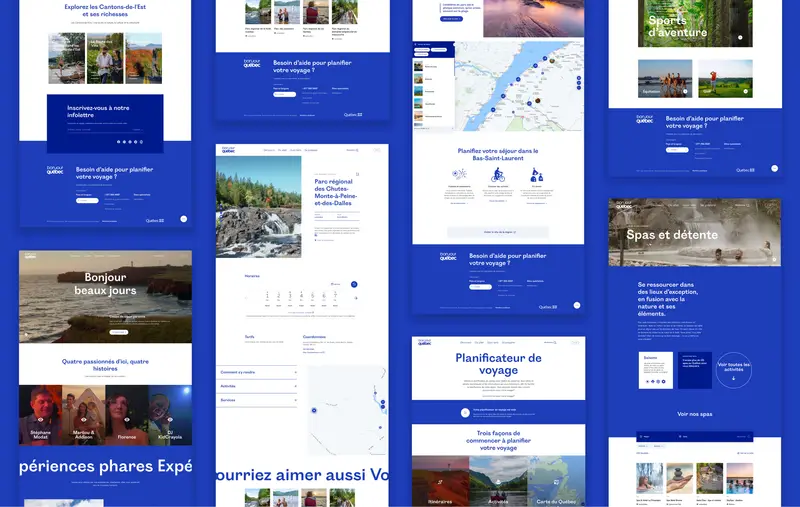This screenshot has width=800, height=507.
Task: Select day 4 in Horaires week
Action: click(301, 297)
